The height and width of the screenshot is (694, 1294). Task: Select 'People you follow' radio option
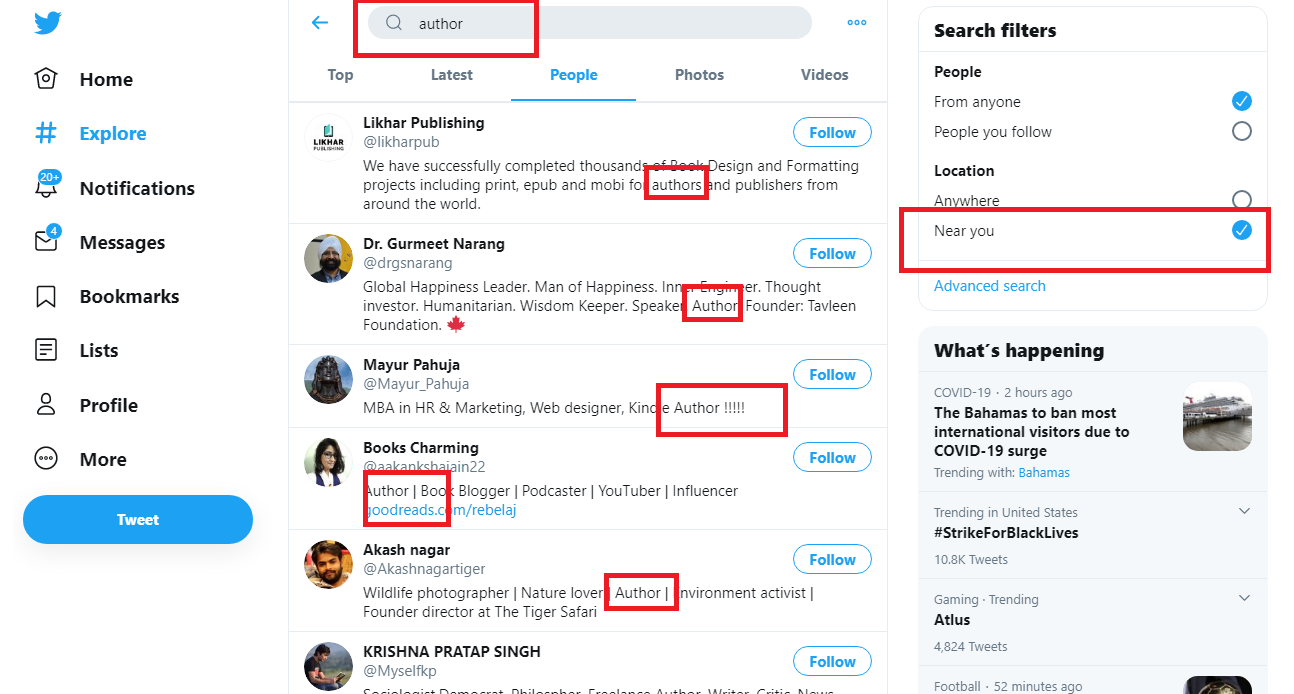(x=1241, y=131)
